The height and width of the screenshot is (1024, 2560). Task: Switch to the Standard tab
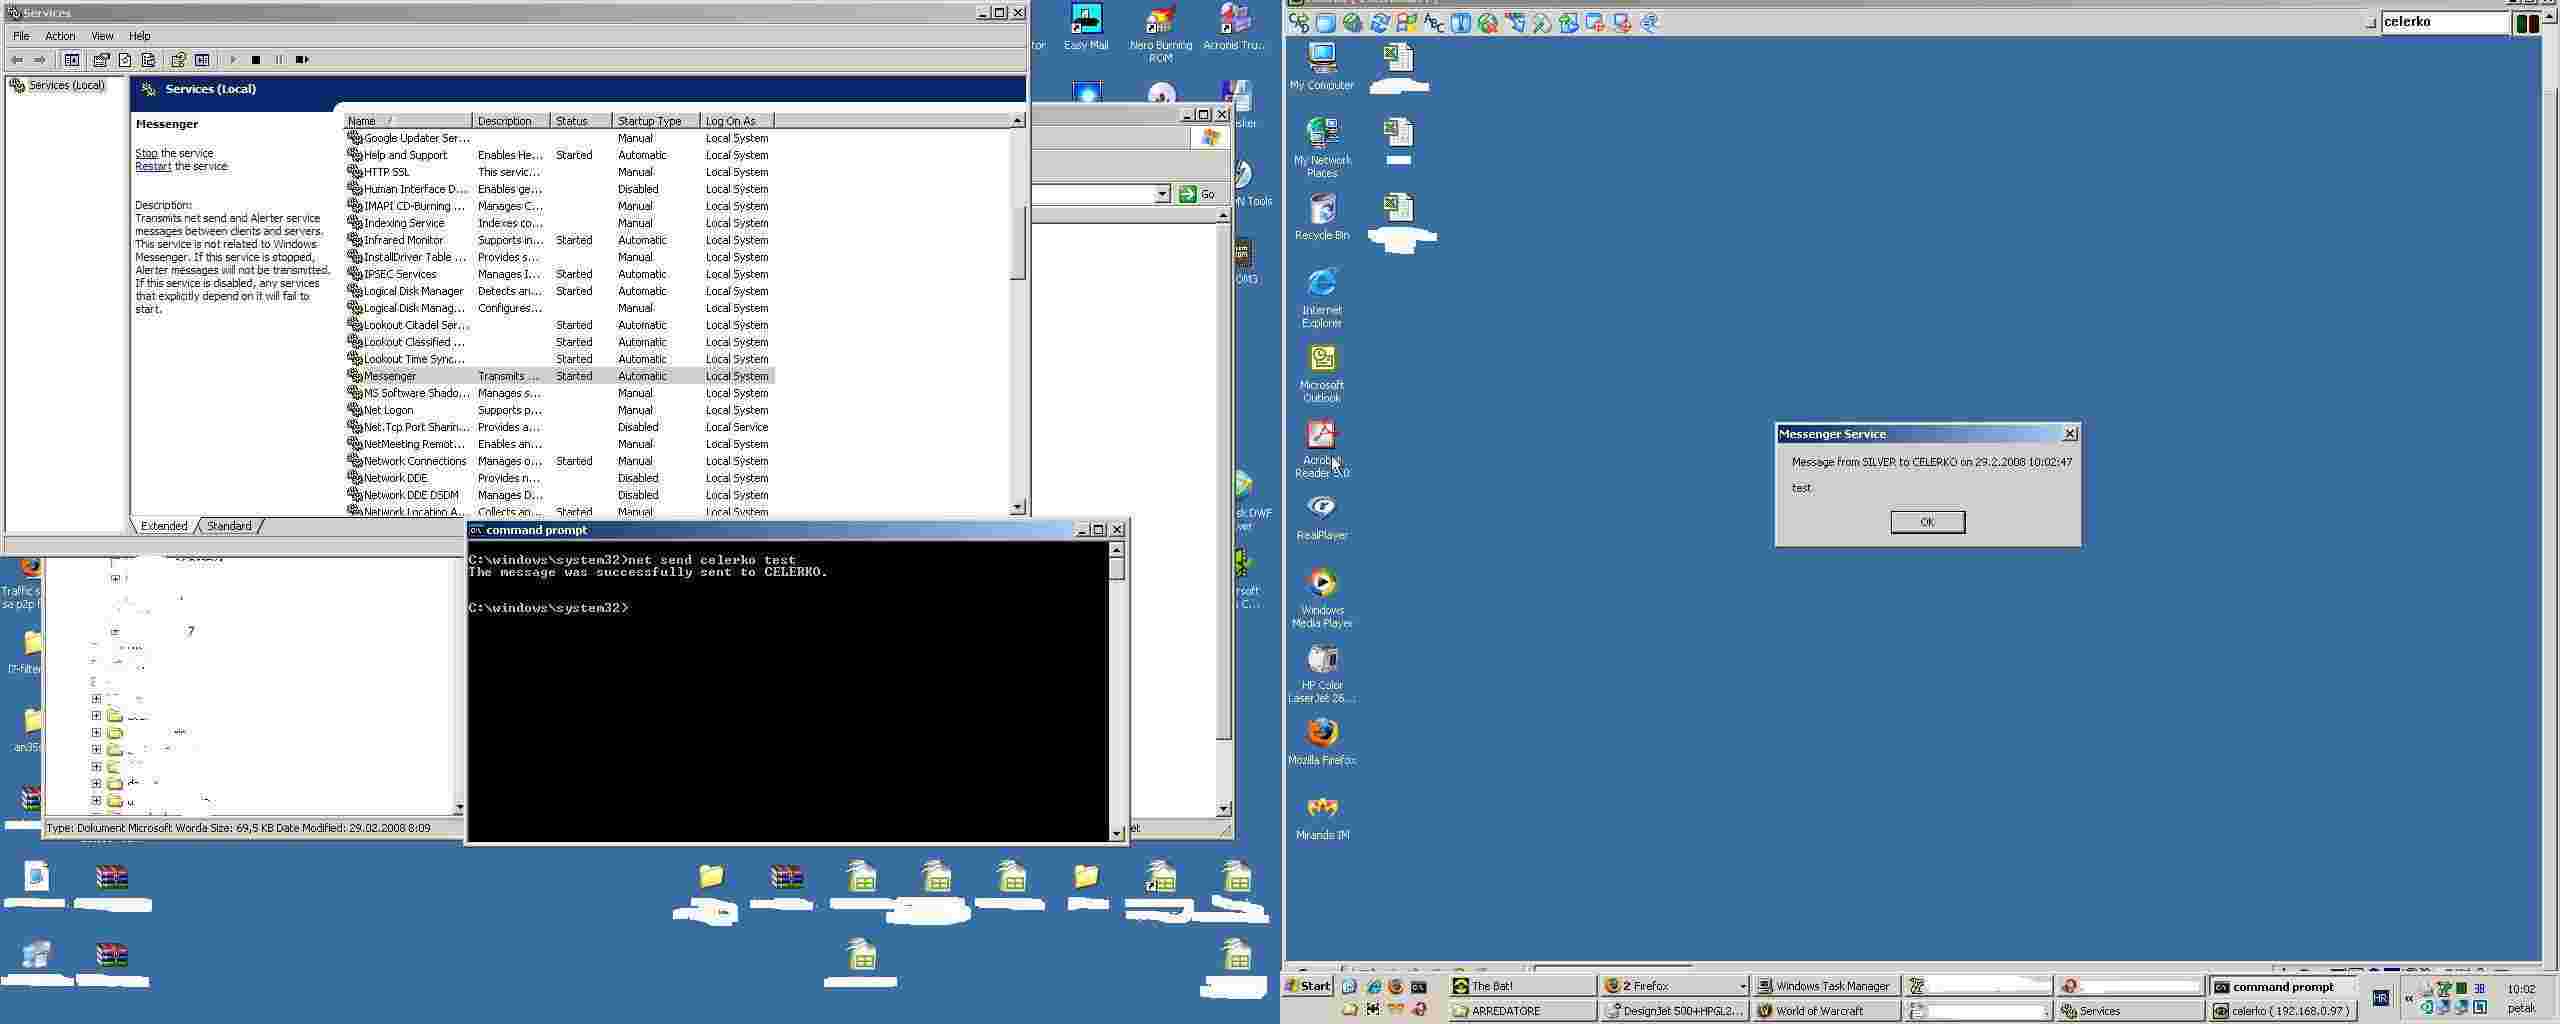[x=229, y=526]
